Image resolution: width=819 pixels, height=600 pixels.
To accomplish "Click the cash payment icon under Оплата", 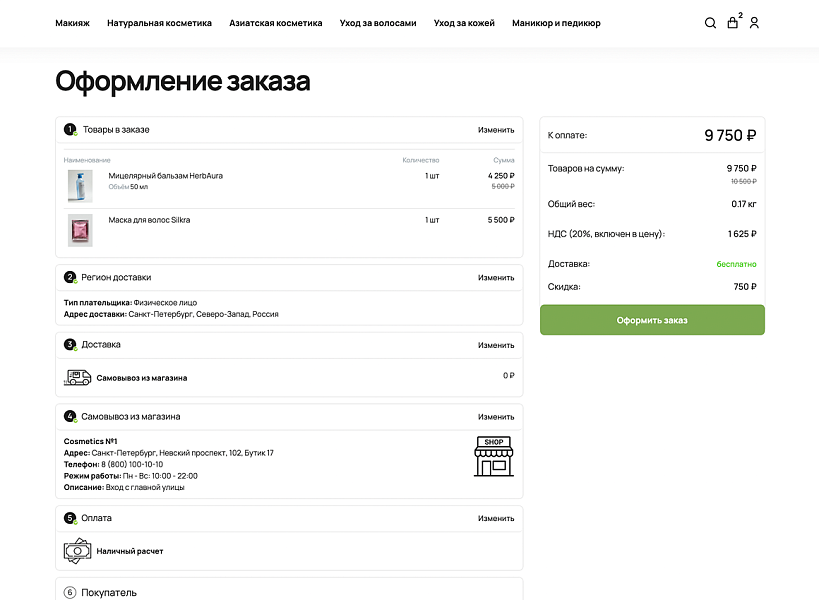I will tap(78, 550).
